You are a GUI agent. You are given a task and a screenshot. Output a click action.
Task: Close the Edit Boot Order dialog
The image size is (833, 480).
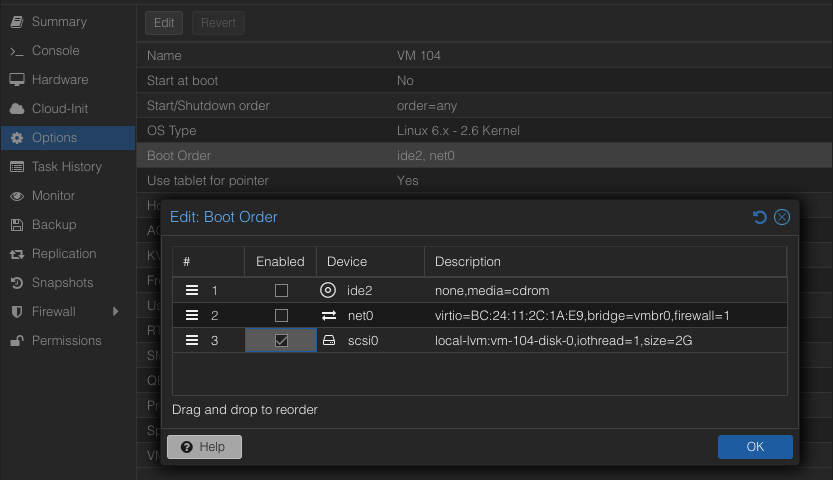782,217
